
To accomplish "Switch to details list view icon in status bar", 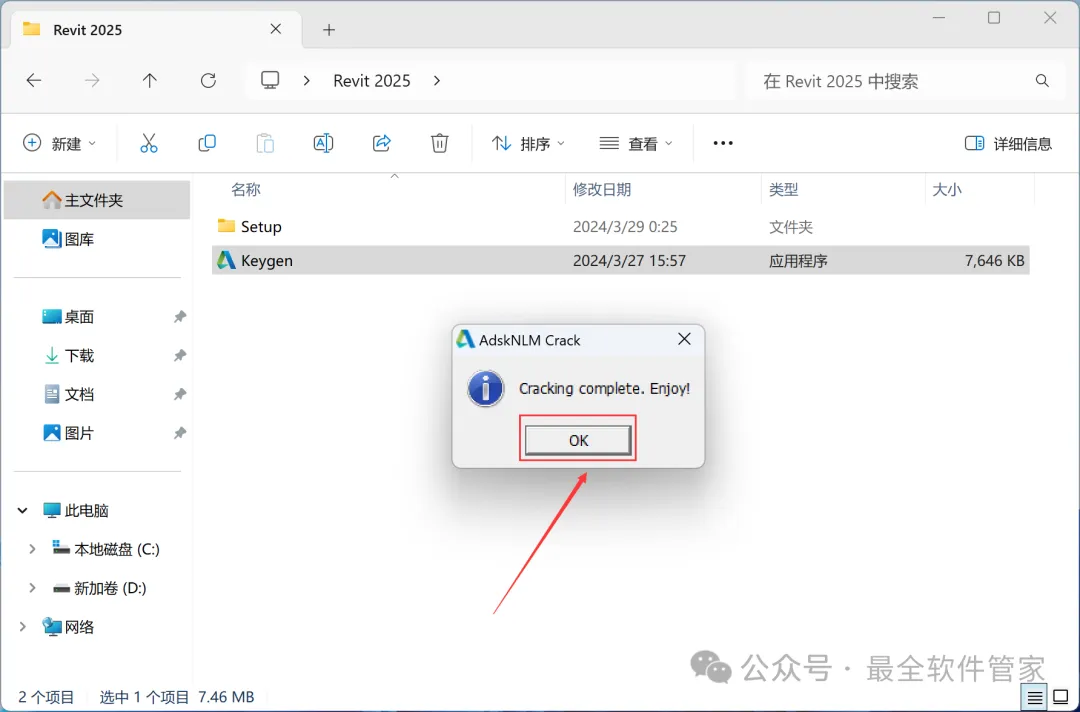I will 1035,698.
